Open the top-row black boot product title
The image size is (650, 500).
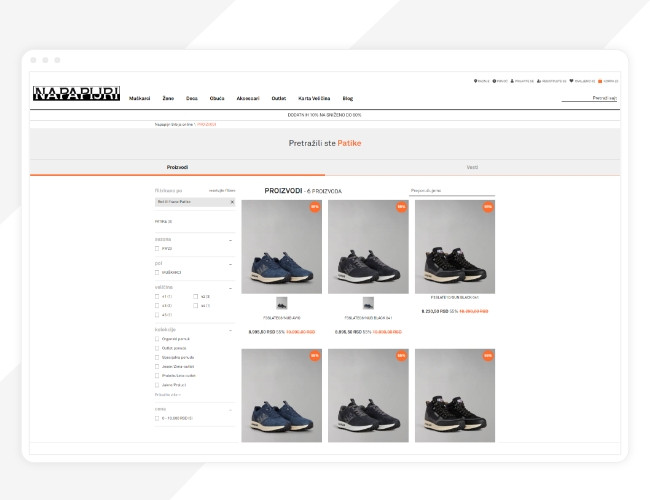click(455, 297)
